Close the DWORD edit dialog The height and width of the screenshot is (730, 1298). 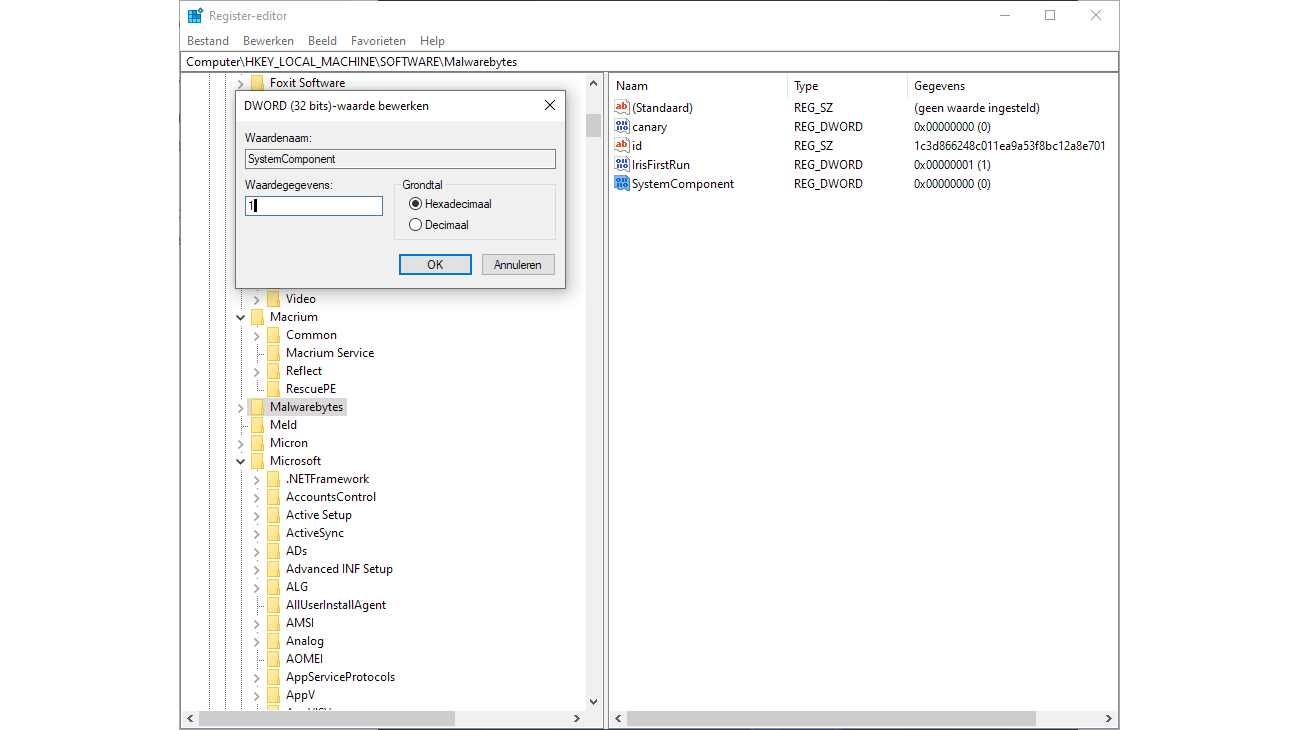tap(549, 106)
